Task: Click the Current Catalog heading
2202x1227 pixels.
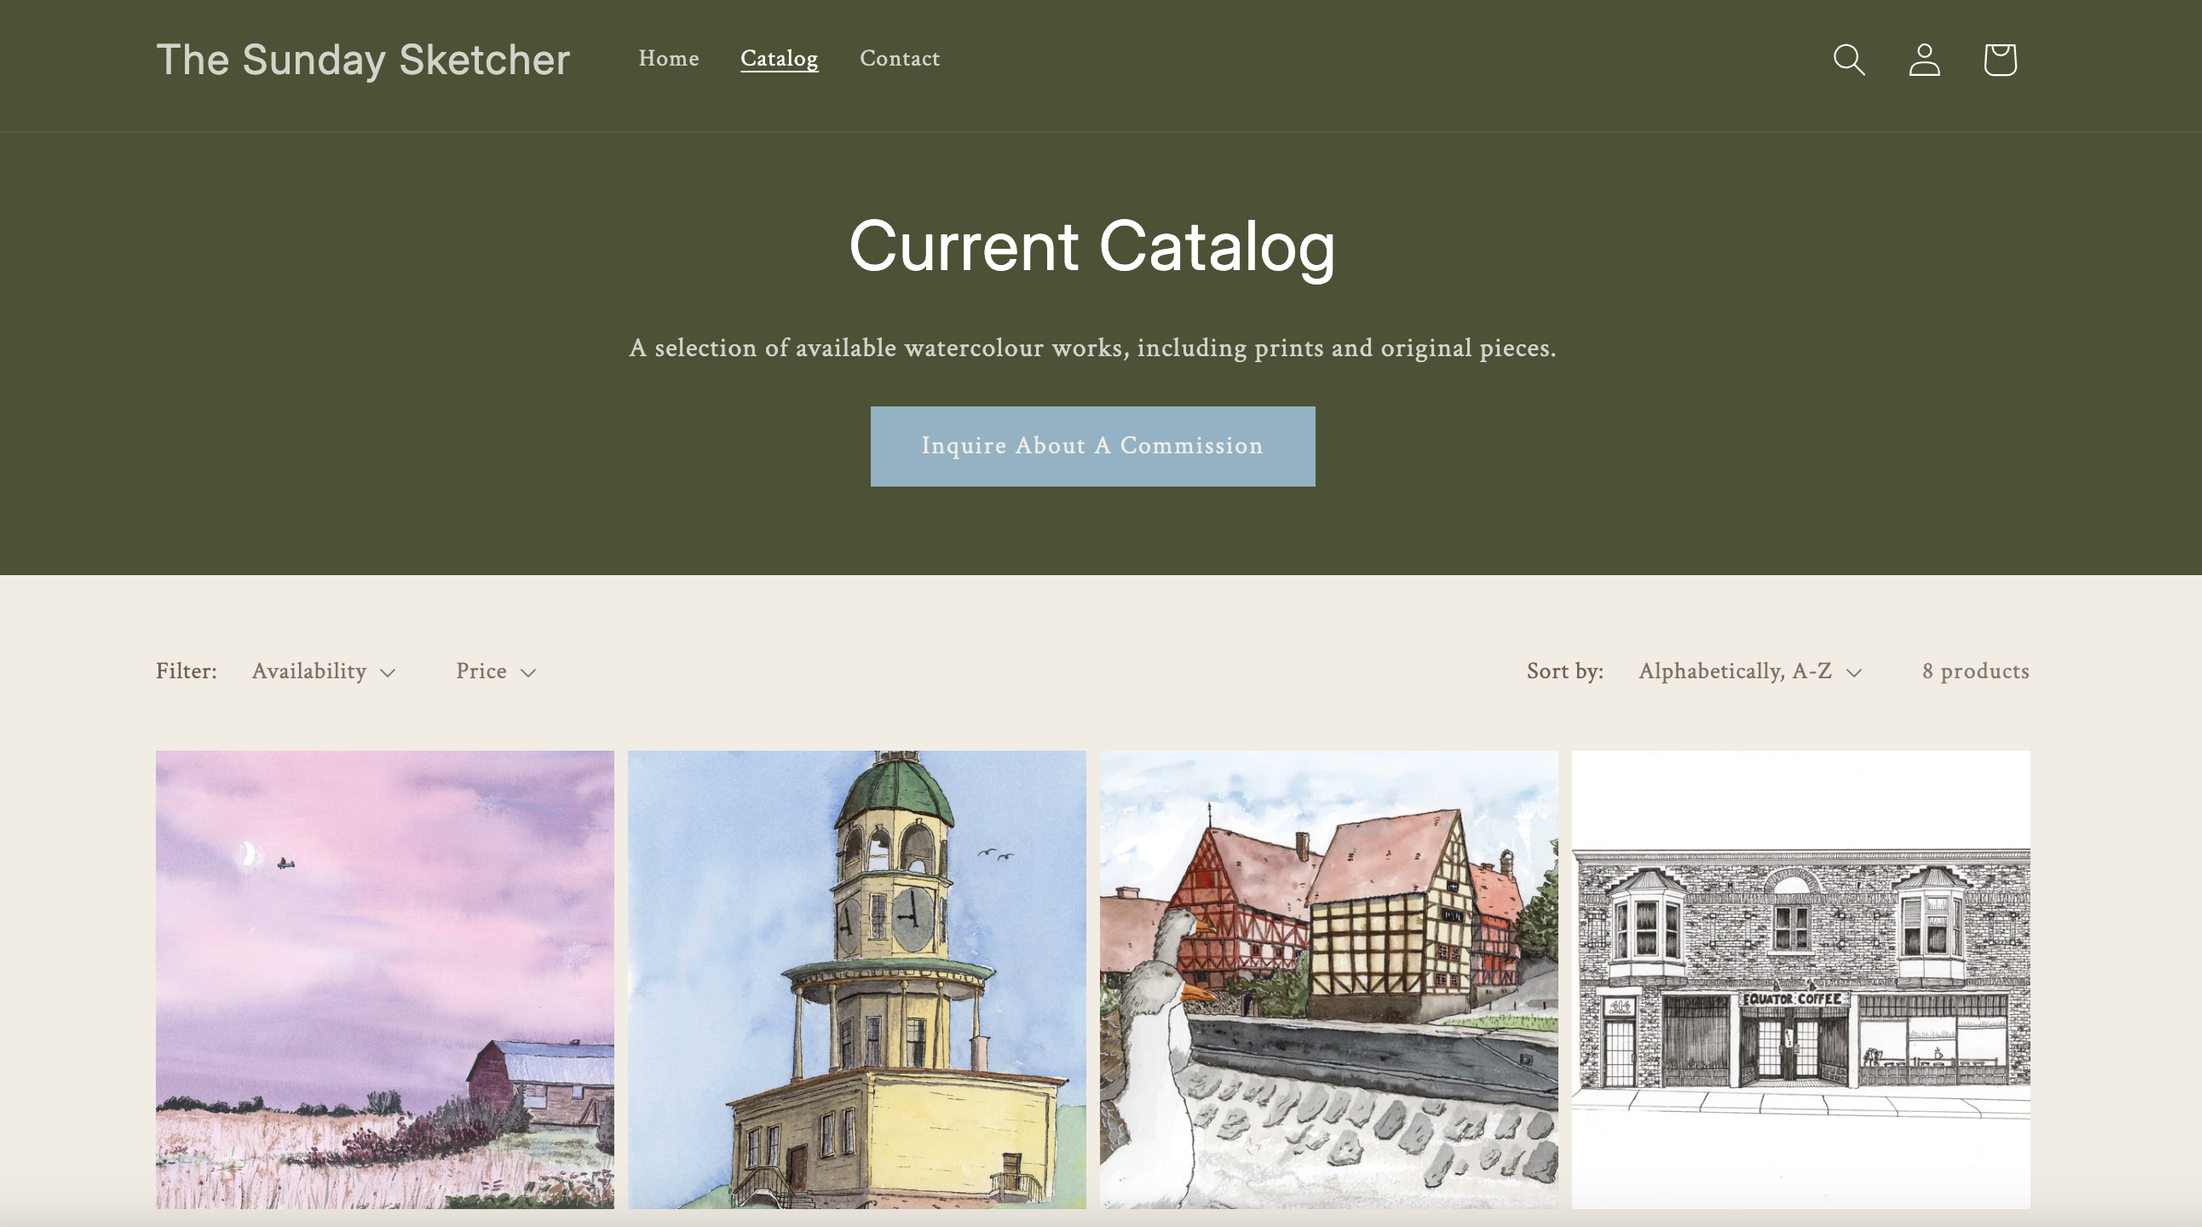Action: pyautogui.click(x=1092, y=246)
